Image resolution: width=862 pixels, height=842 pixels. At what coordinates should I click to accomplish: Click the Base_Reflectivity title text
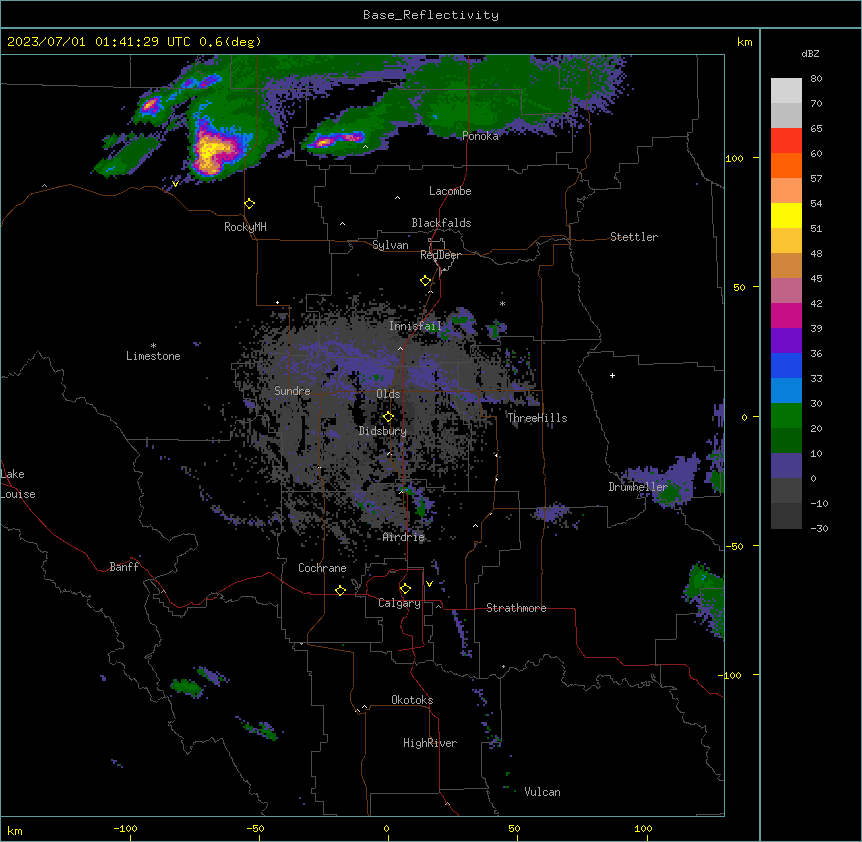click(x=431, y=15)
